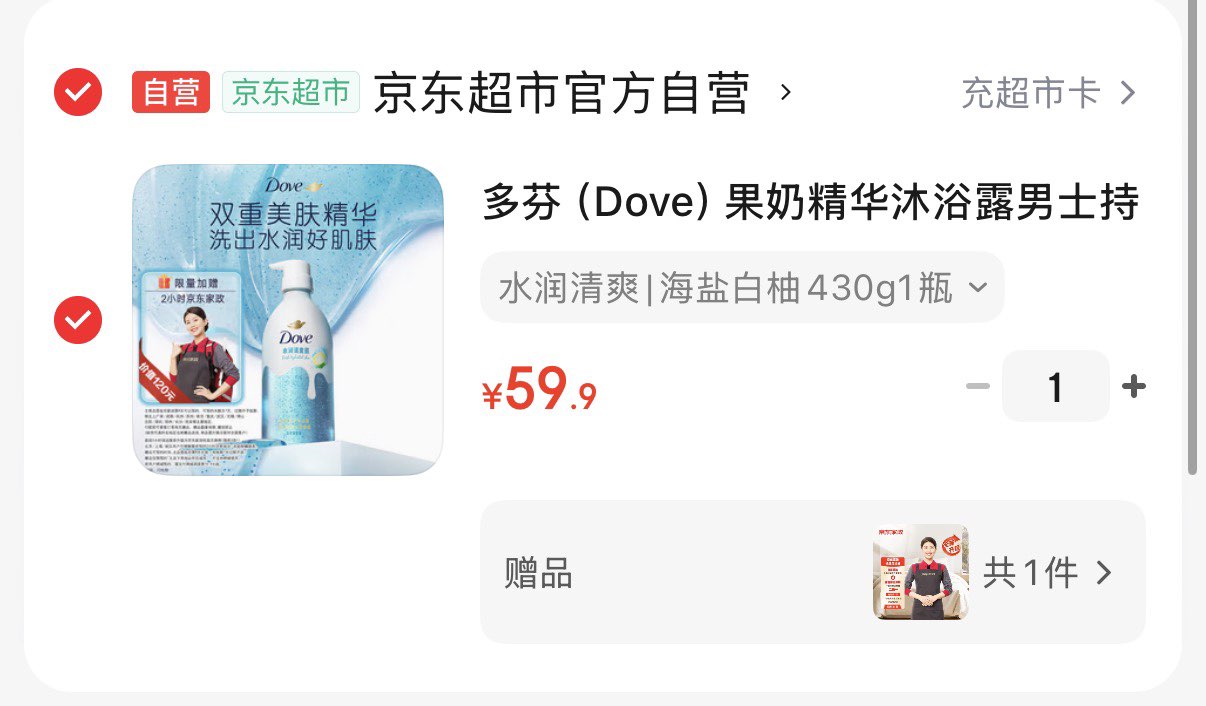Open the 多芬 (Dove) 果奶精华沐浴露 product title
Screen dimensions: 1206x706
[x=812, y=203]
